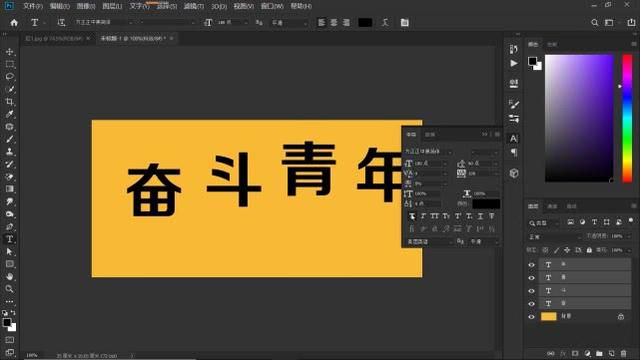The image size is (640, 360).
Task: Click text color swatch in options bar
Action: (365, 22)
